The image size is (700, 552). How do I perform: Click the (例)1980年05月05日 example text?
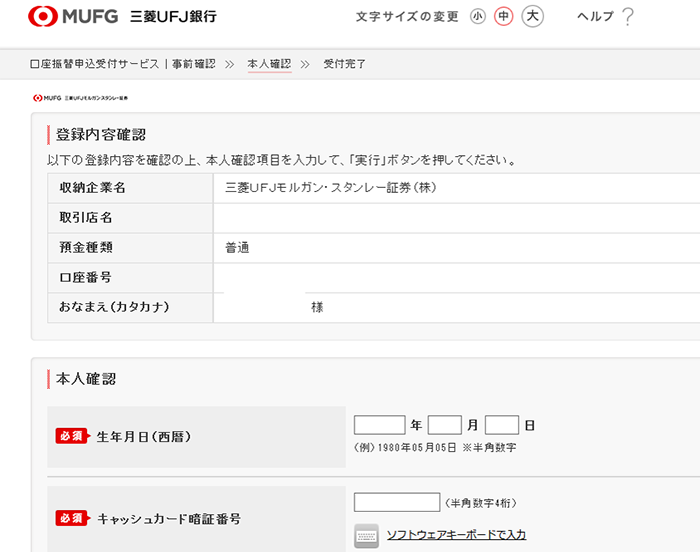(x=405, y=447)
